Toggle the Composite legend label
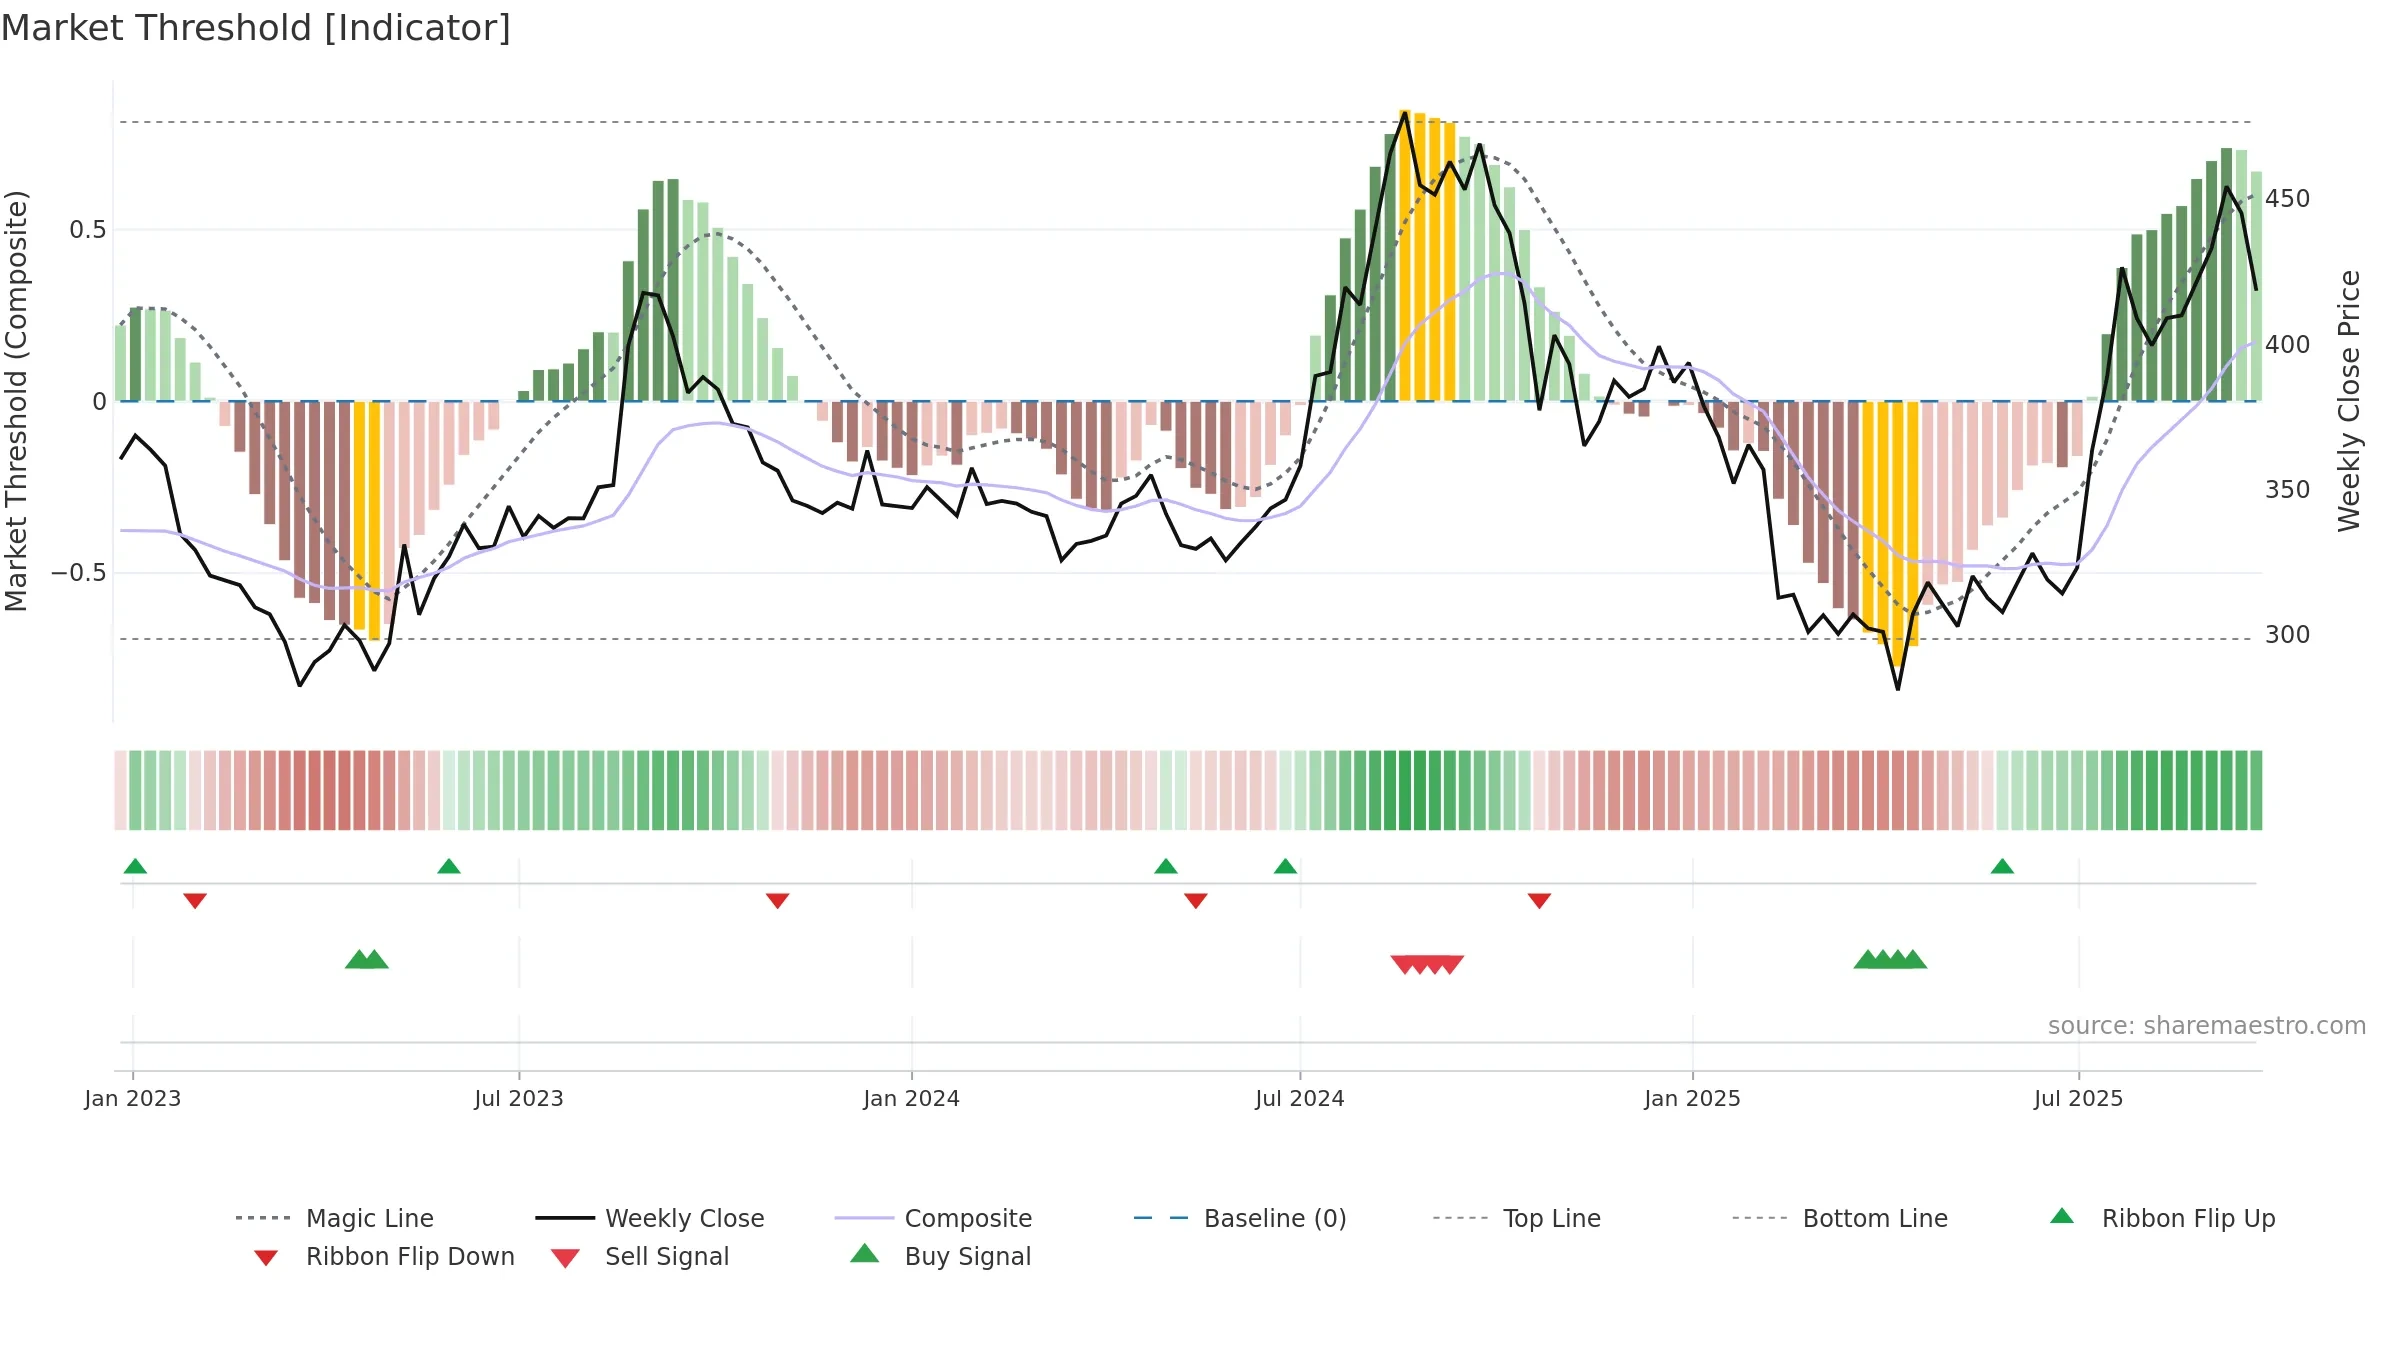 968,1218
